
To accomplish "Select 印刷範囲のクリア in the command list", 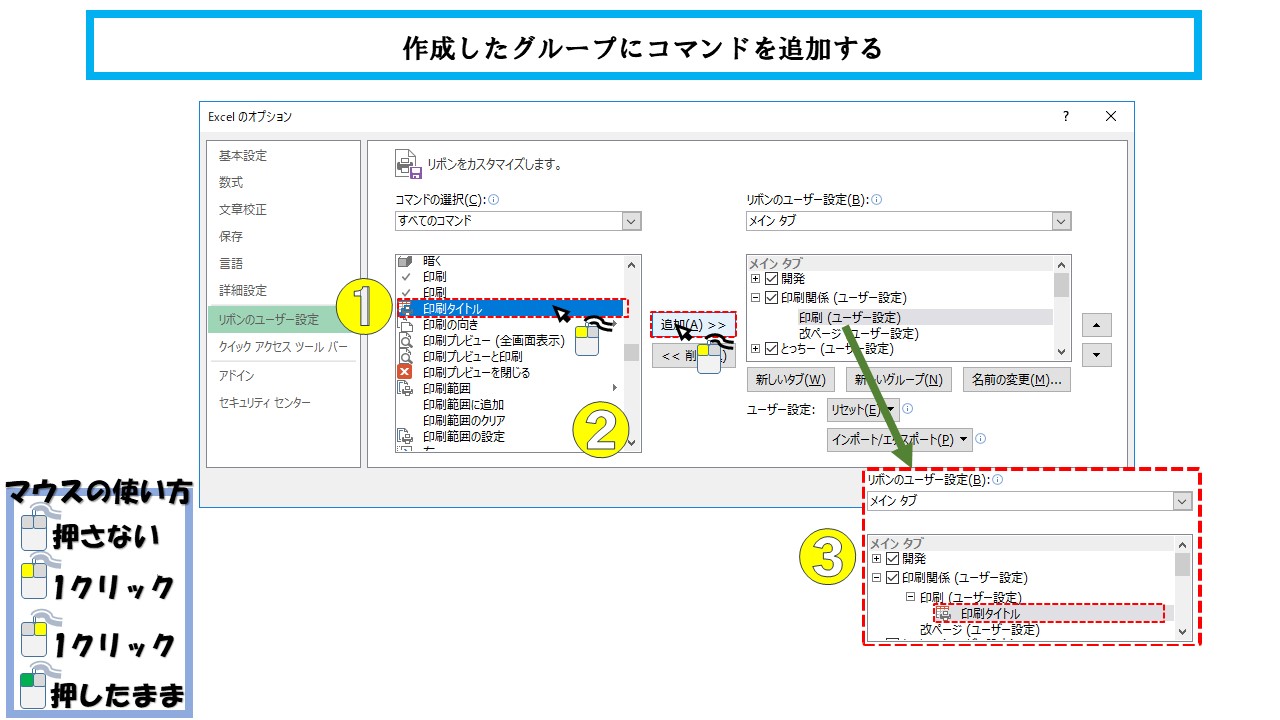I will (x=464, y=421).
